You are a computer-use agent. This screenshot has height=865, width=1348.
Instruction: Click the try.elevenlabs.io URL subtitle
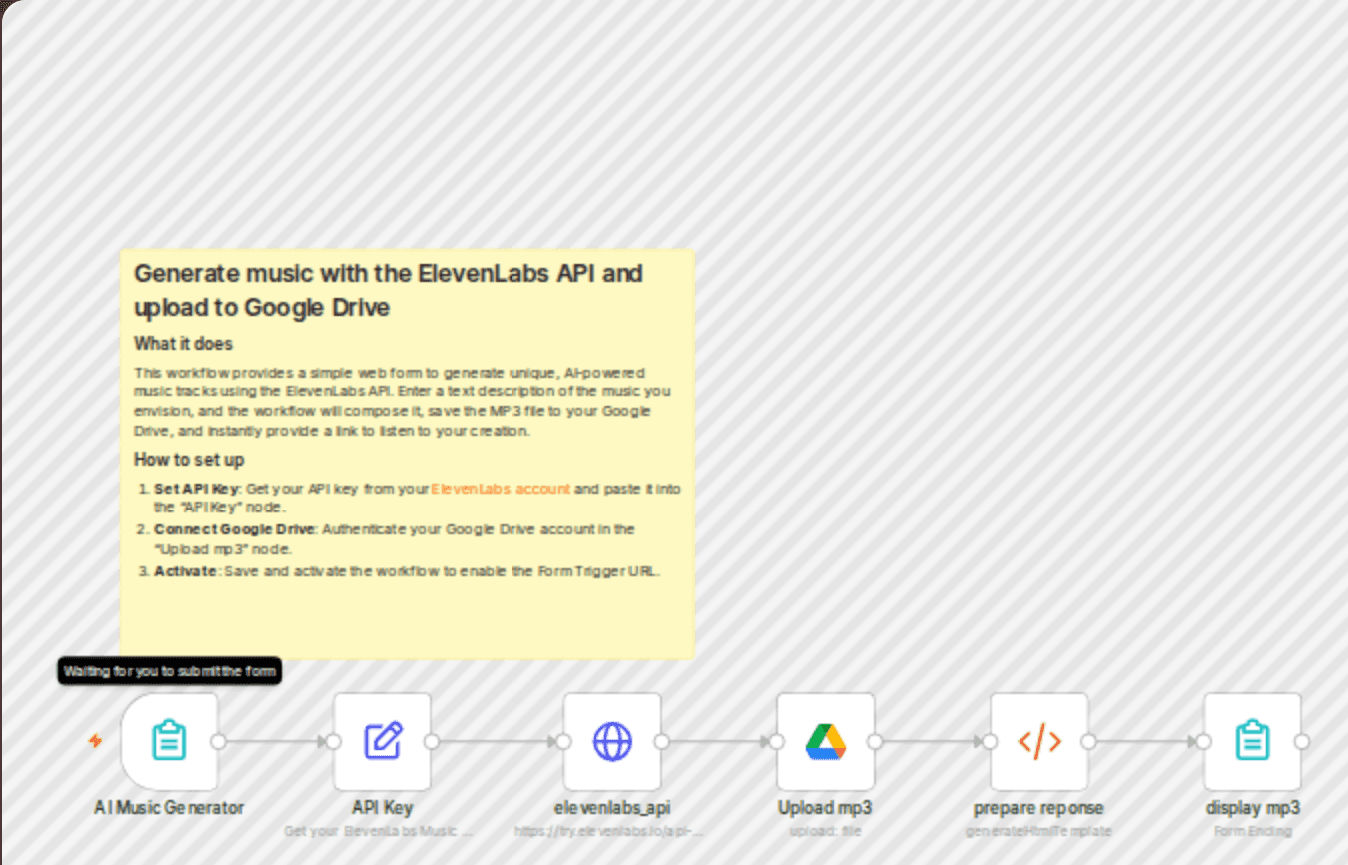pyautogui.click(x=609, y=831)
